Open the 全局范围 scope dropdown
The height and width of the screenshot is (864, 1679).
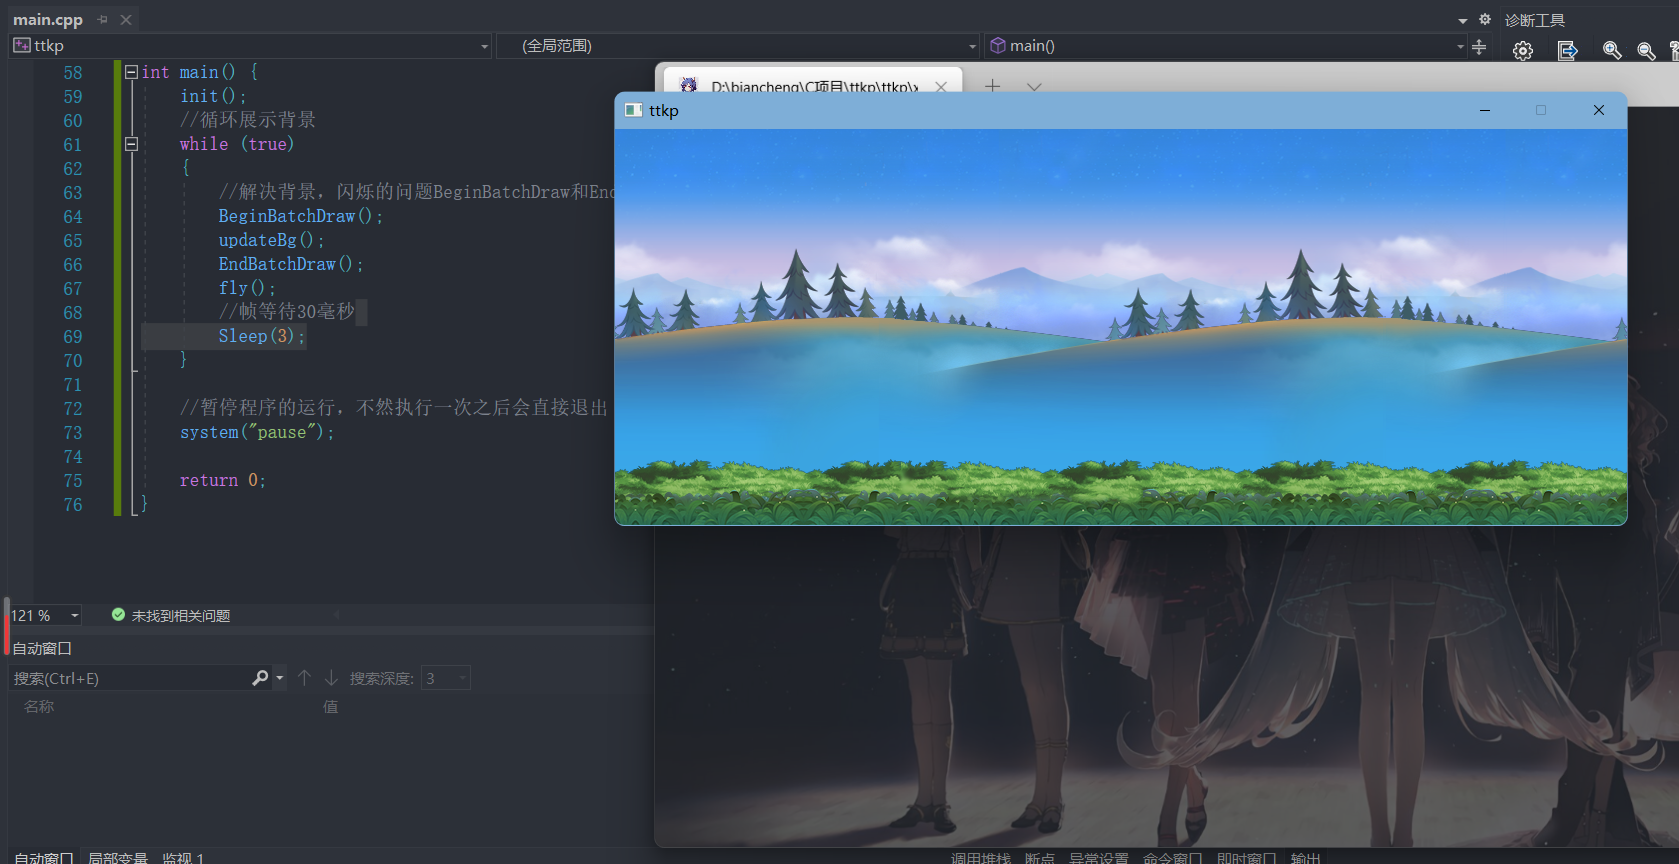tap(738, 46)
